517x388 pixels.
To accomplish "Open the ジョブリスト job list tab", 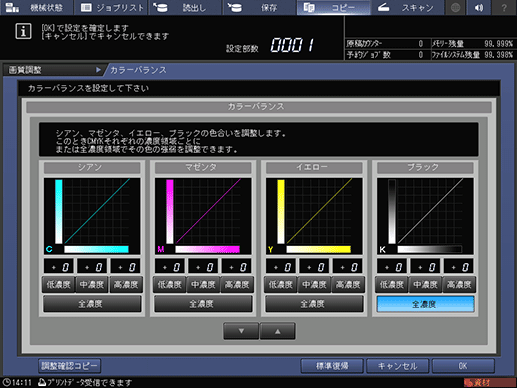I will (x=111, y=7).
